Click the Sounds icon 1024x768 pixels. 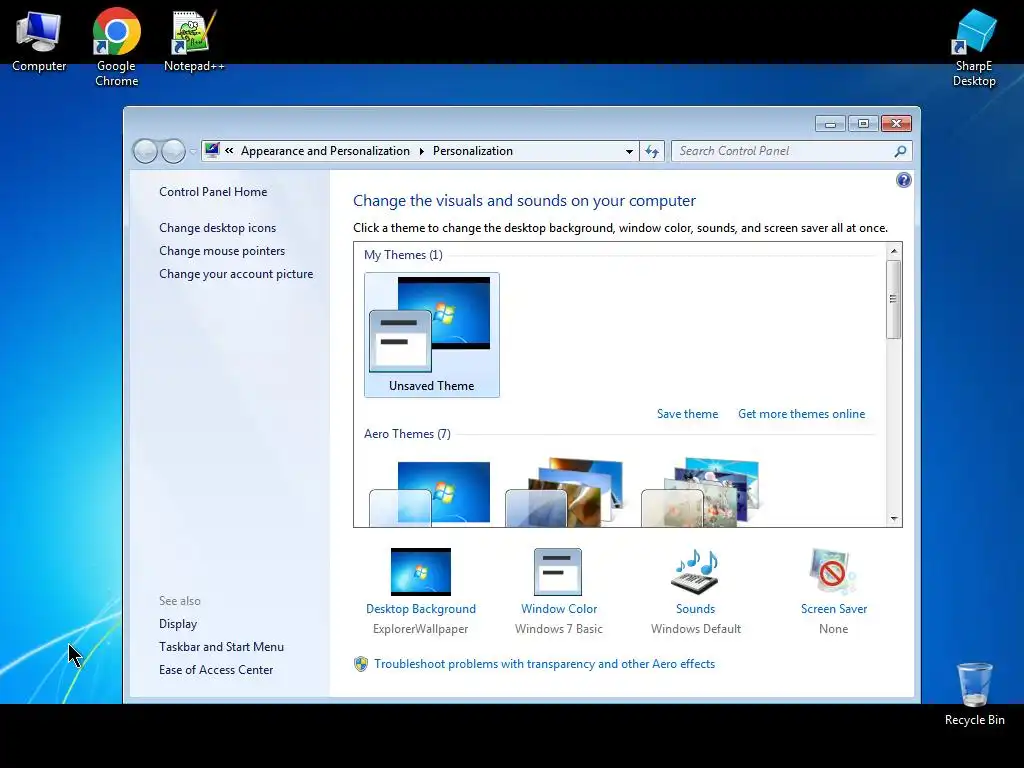696,571
